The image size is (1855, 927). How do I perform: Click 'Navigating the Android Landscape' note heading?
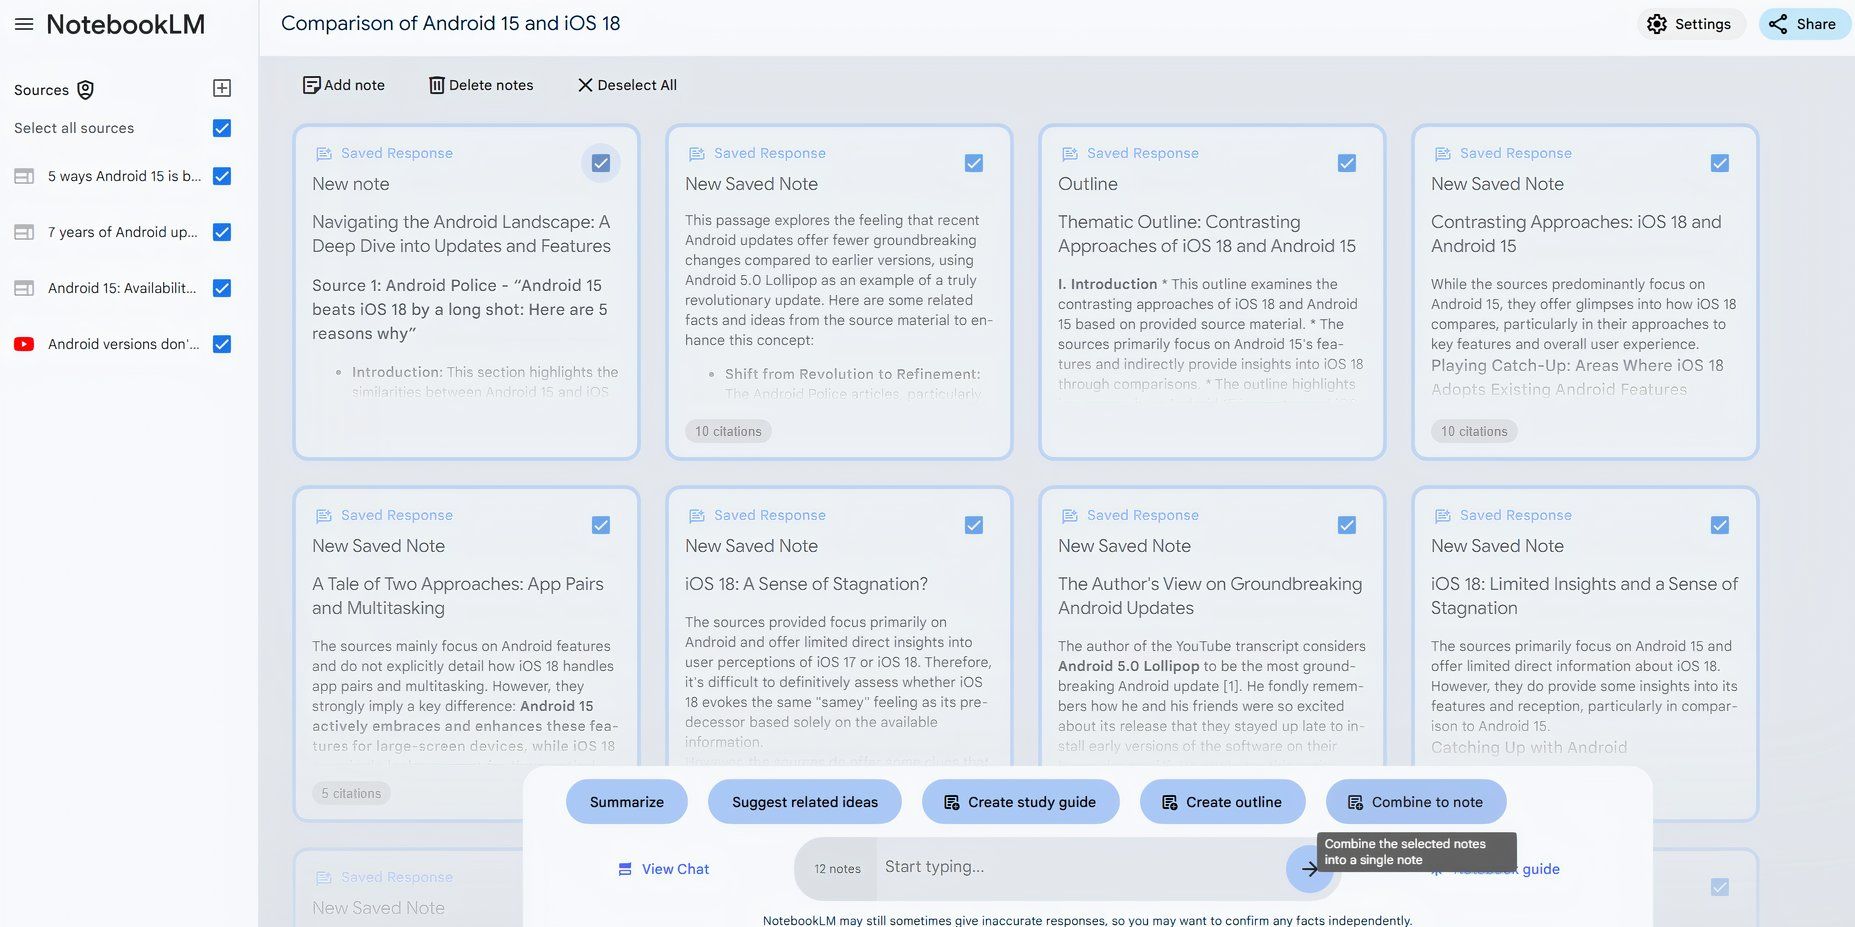pyautogui.click(x=461, y=234)
